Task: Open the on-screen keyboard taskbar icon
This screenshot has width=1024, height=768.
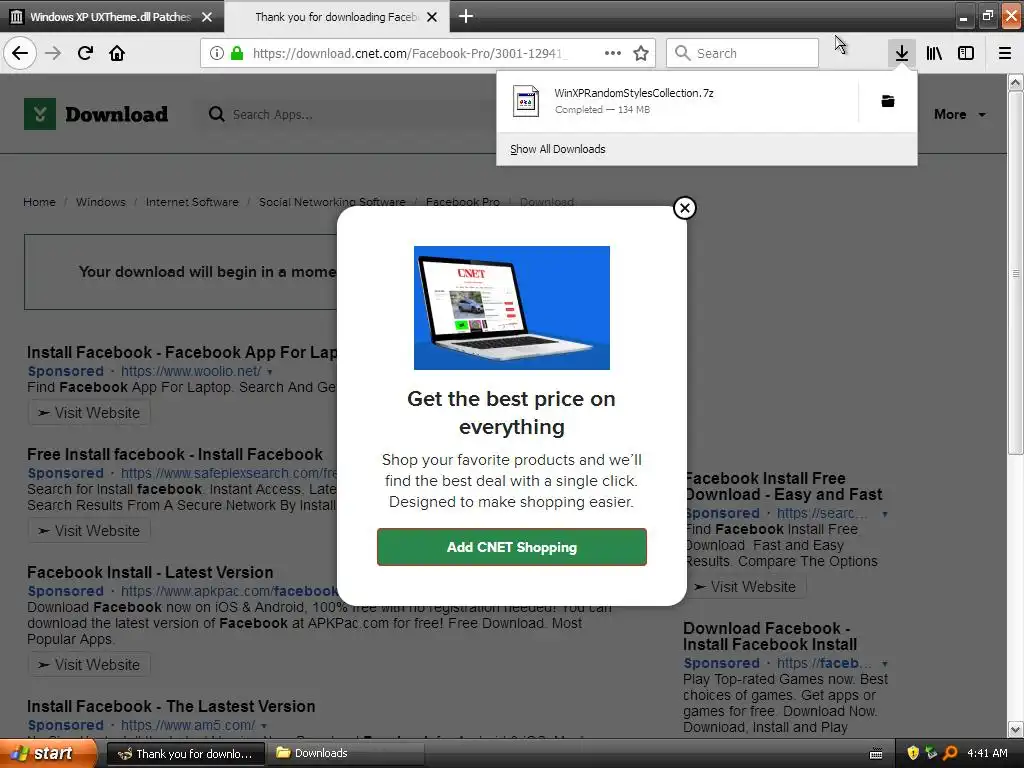Action: click(876, 754)
